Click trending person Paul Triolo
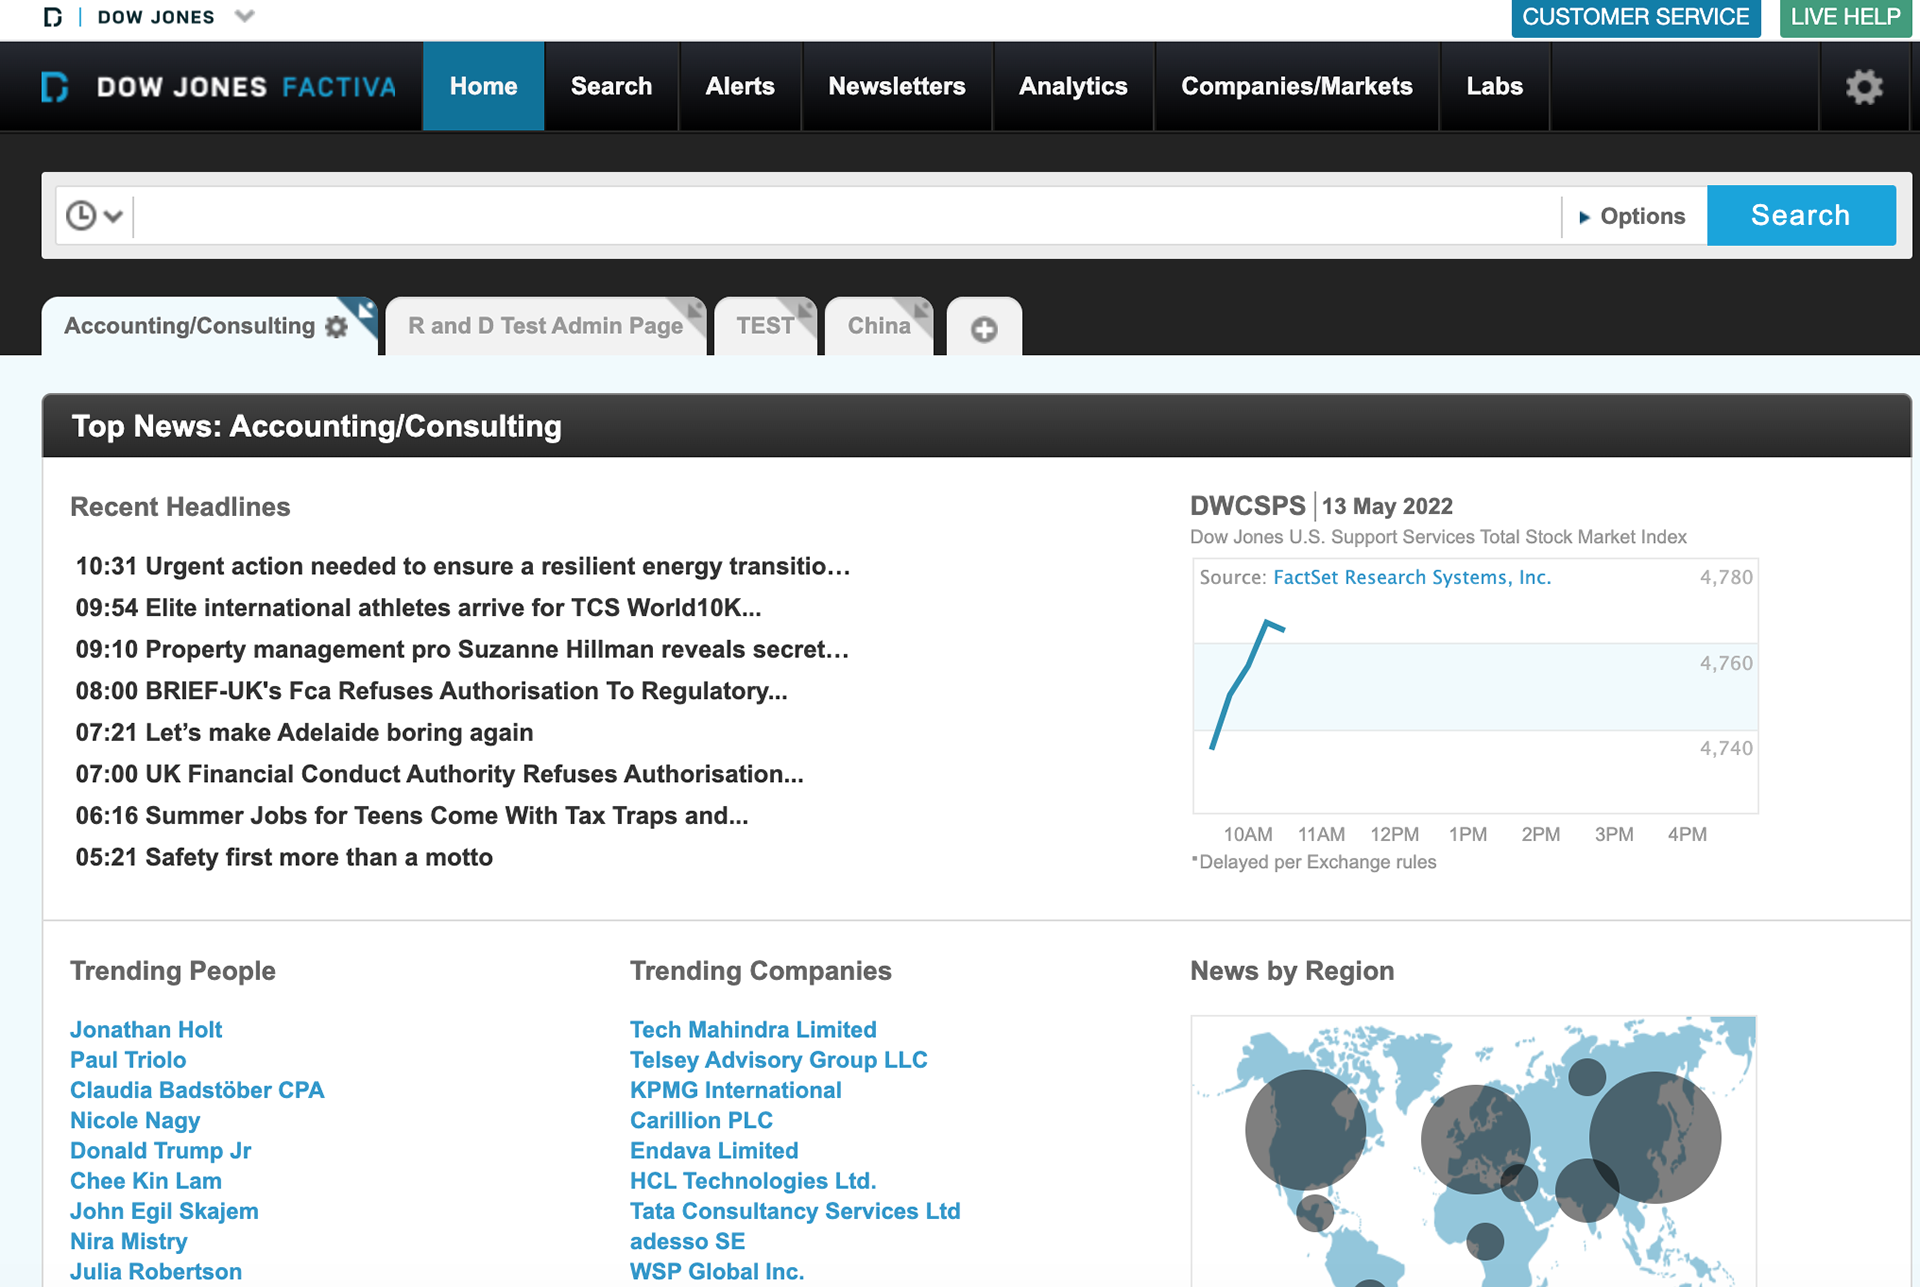This screenshot has height=1287, width=1920. [128, 1060]
